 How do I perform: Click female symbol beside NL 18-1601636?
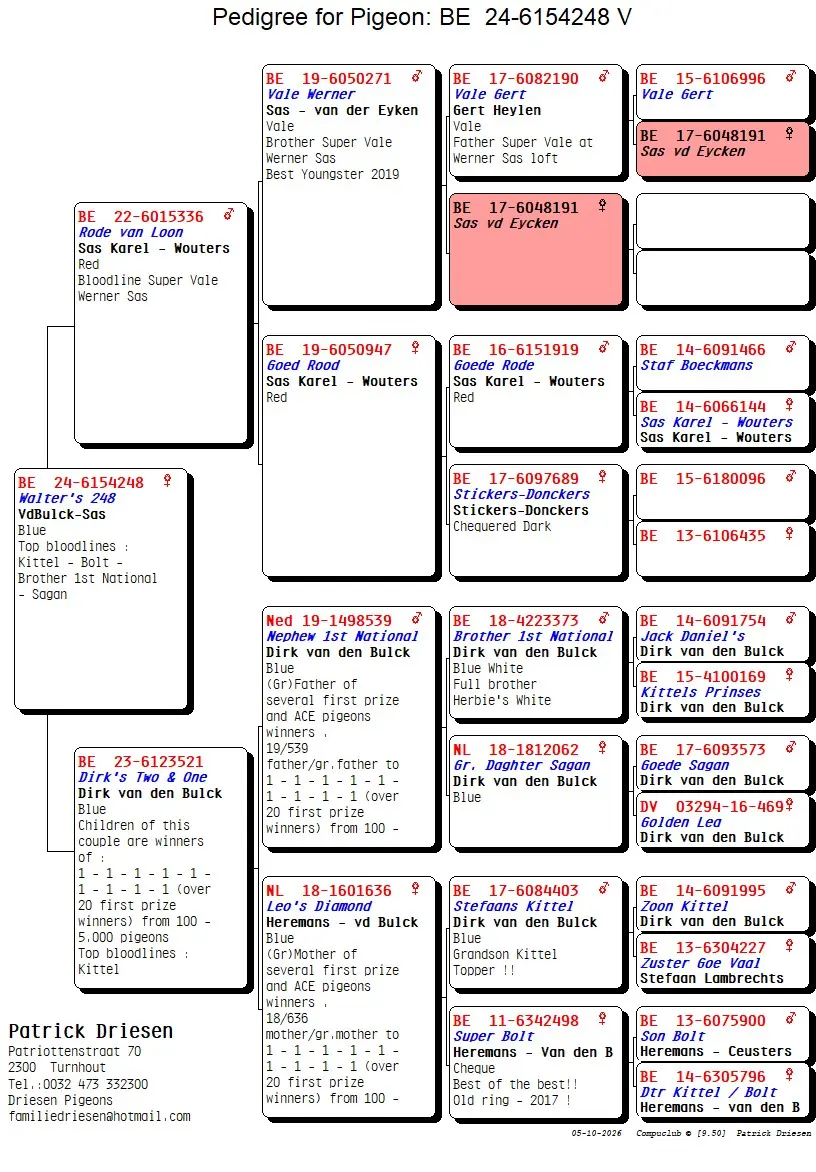pyautogui.click(x=415, y=889)
